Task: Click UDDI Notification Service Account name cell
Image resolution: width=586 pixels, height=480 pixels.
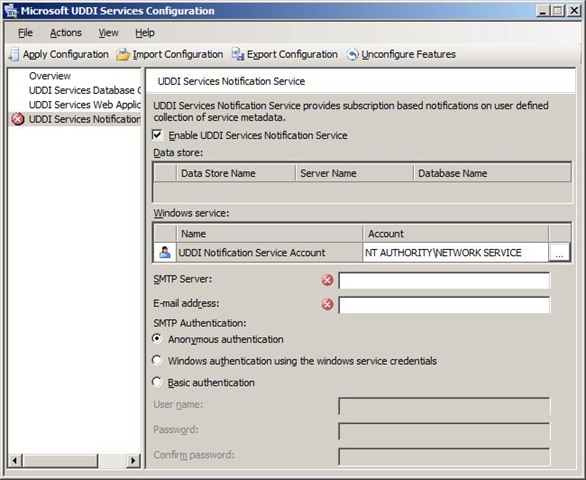Action: pyautogui.click(x=269, y=252)
